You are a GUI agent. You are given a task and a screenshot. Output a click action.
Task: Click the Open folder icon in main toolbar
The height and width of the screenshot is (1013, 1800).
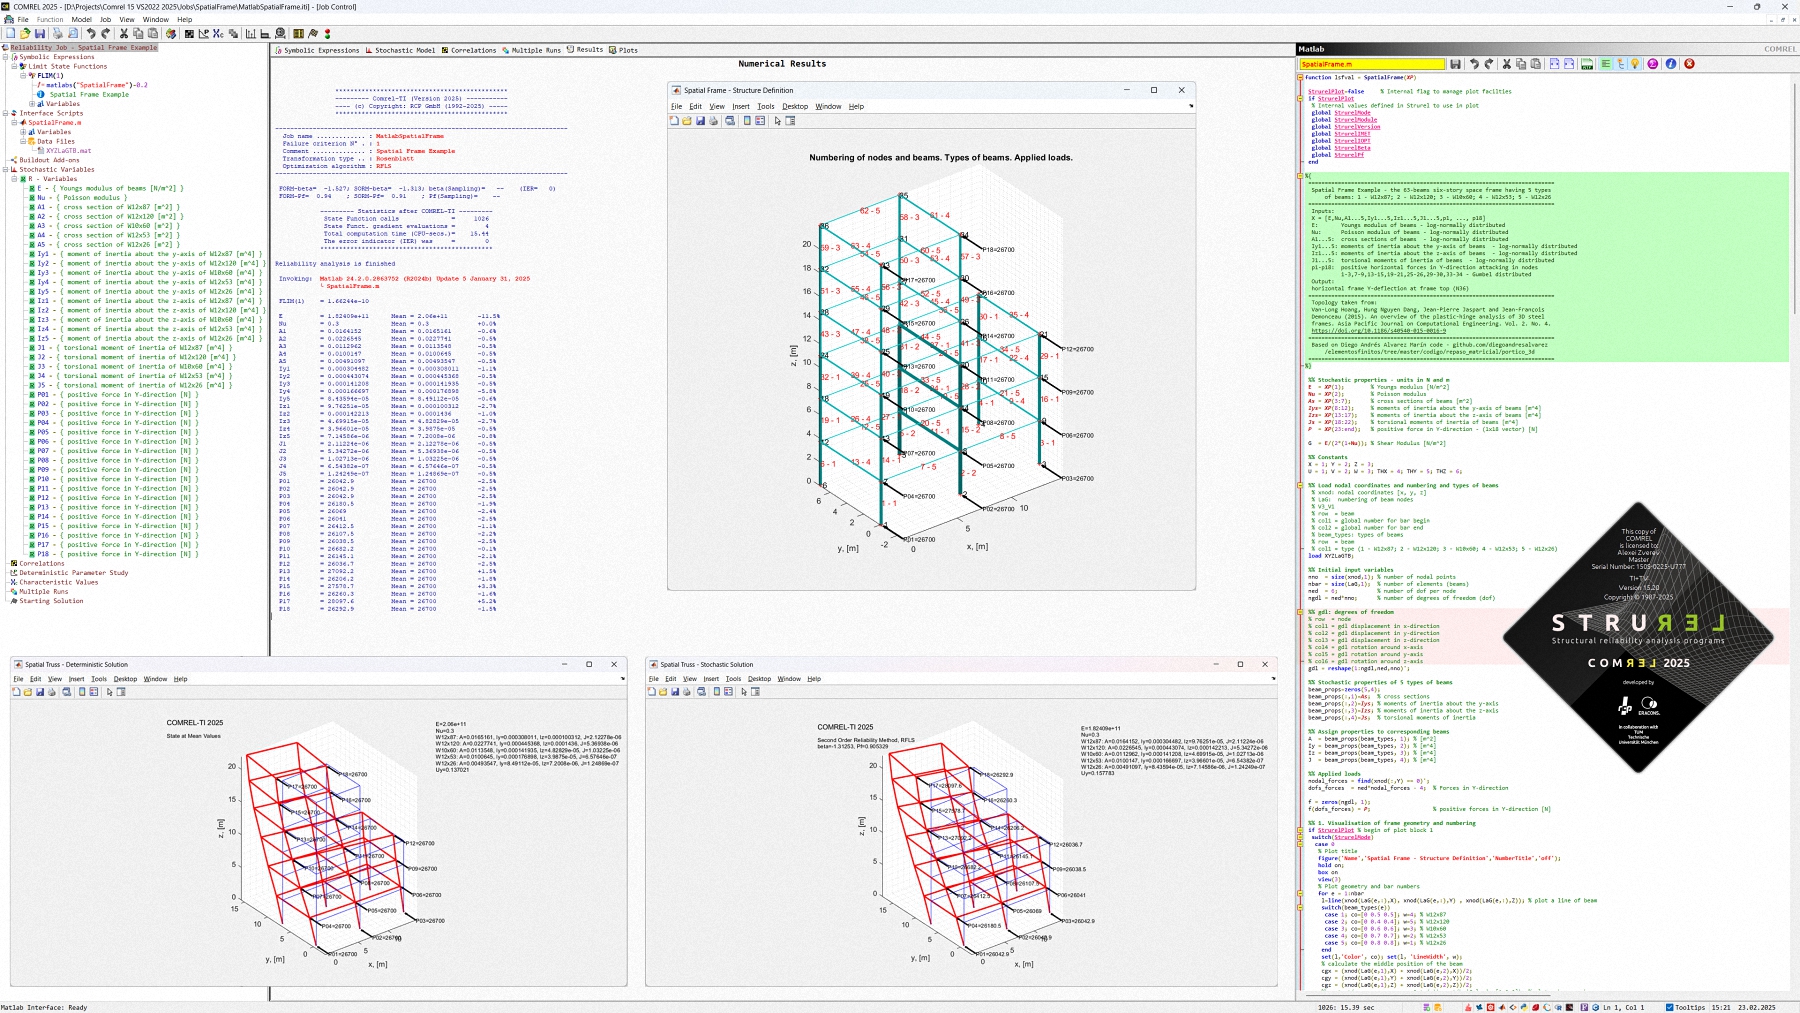coord(25,33)
